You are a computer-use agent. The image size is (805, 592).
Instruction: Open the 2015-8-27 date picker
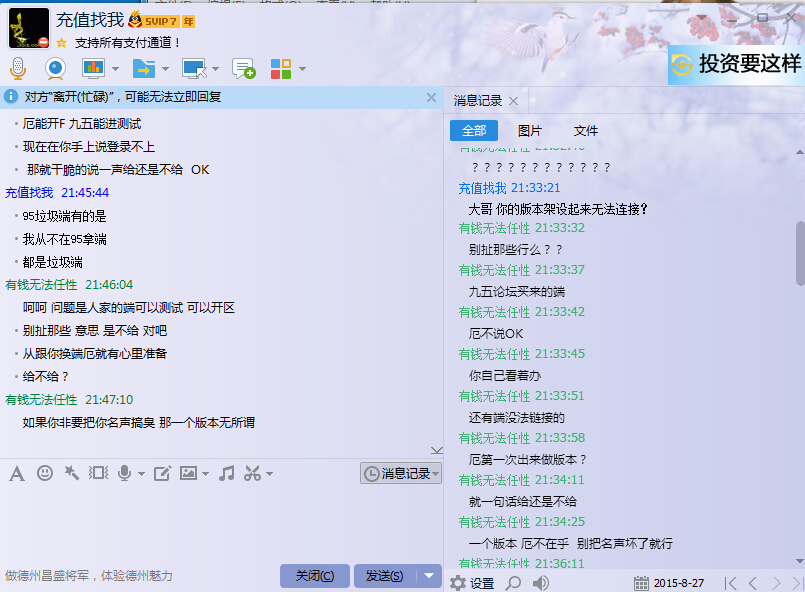tap(670, 582)
